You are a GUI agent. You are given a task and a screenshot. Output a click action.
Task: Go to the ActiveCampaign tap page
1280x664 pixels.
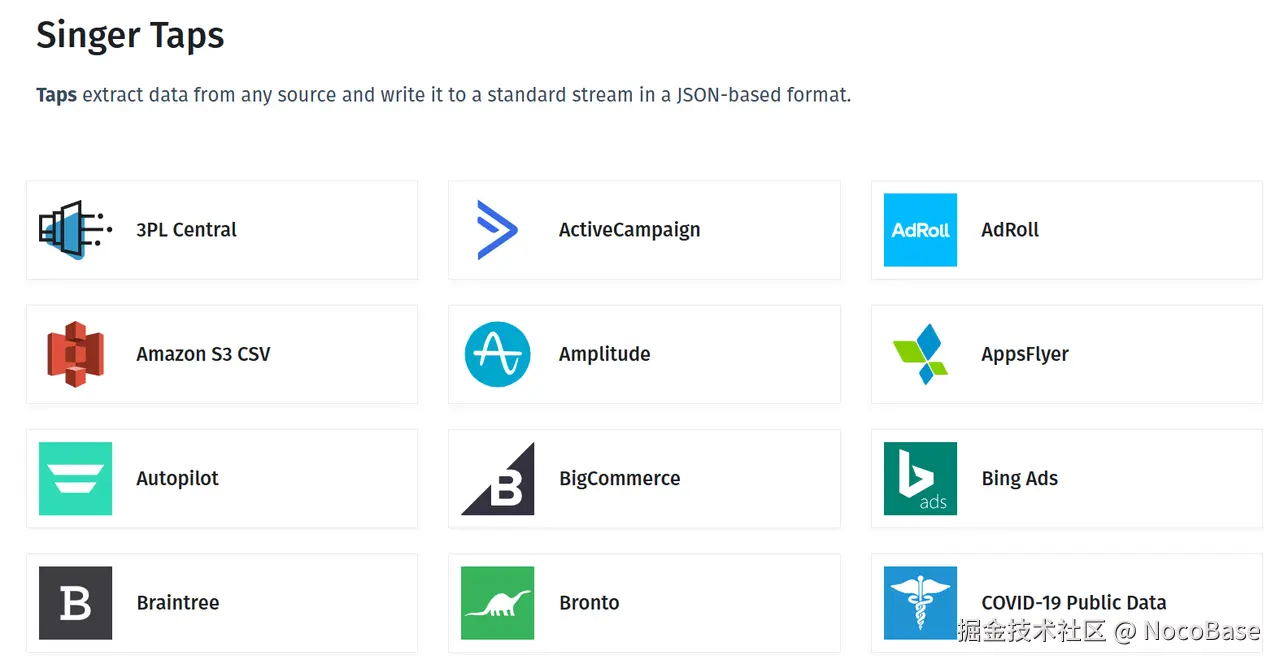coord(629,230)
